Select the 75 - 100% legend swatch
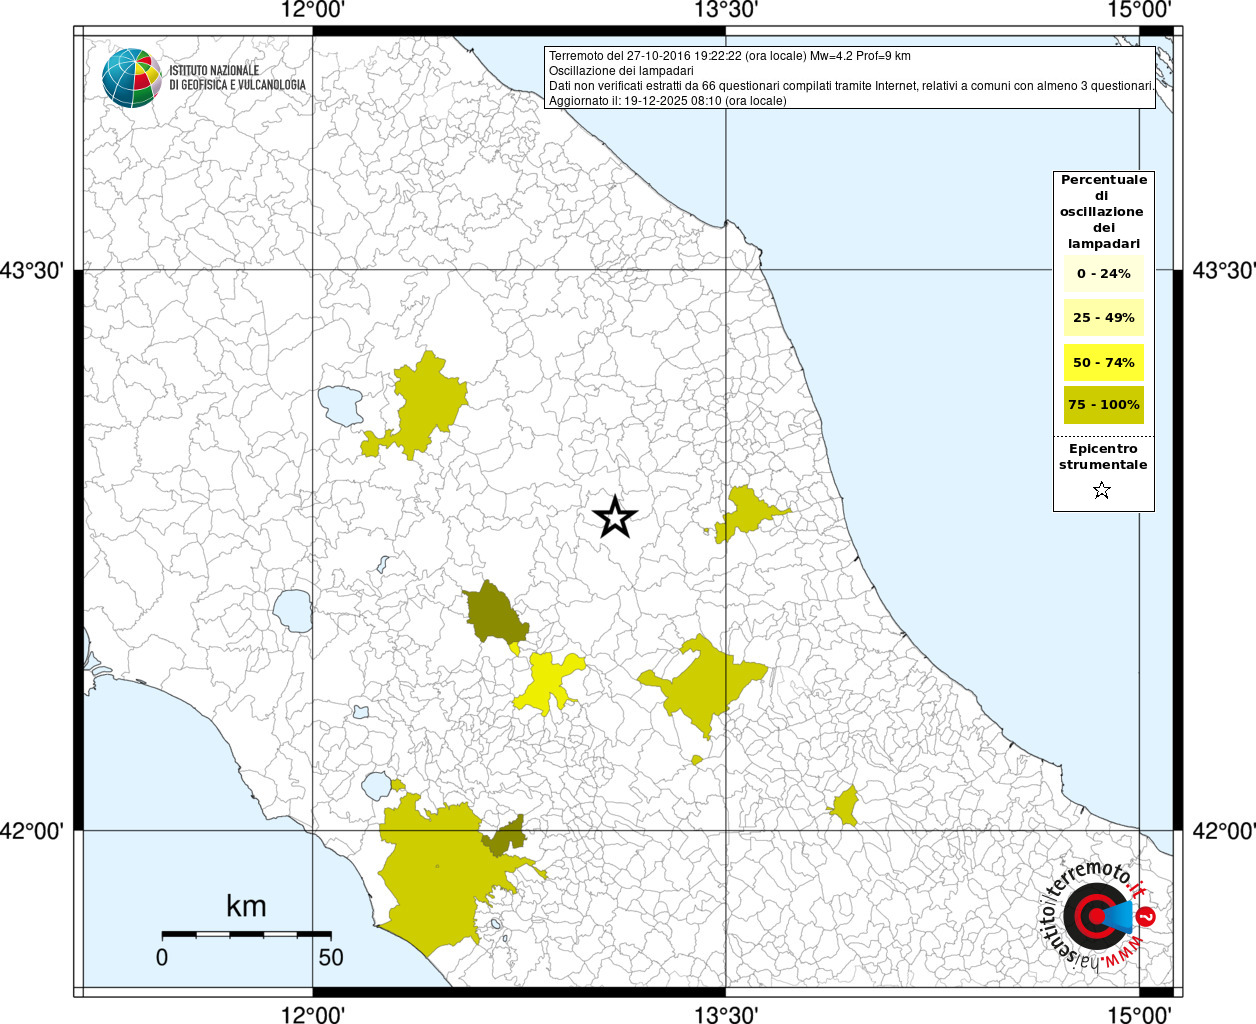Screen dimensions: 1256x1024 pyautogui.click(x=1104, y=405)
